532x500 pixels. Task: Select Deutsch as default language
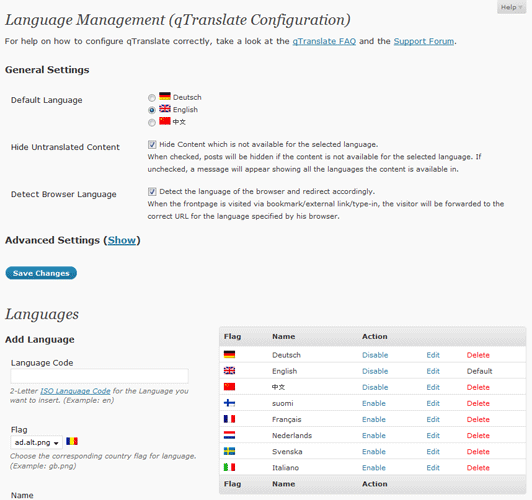tap(152, 98)
